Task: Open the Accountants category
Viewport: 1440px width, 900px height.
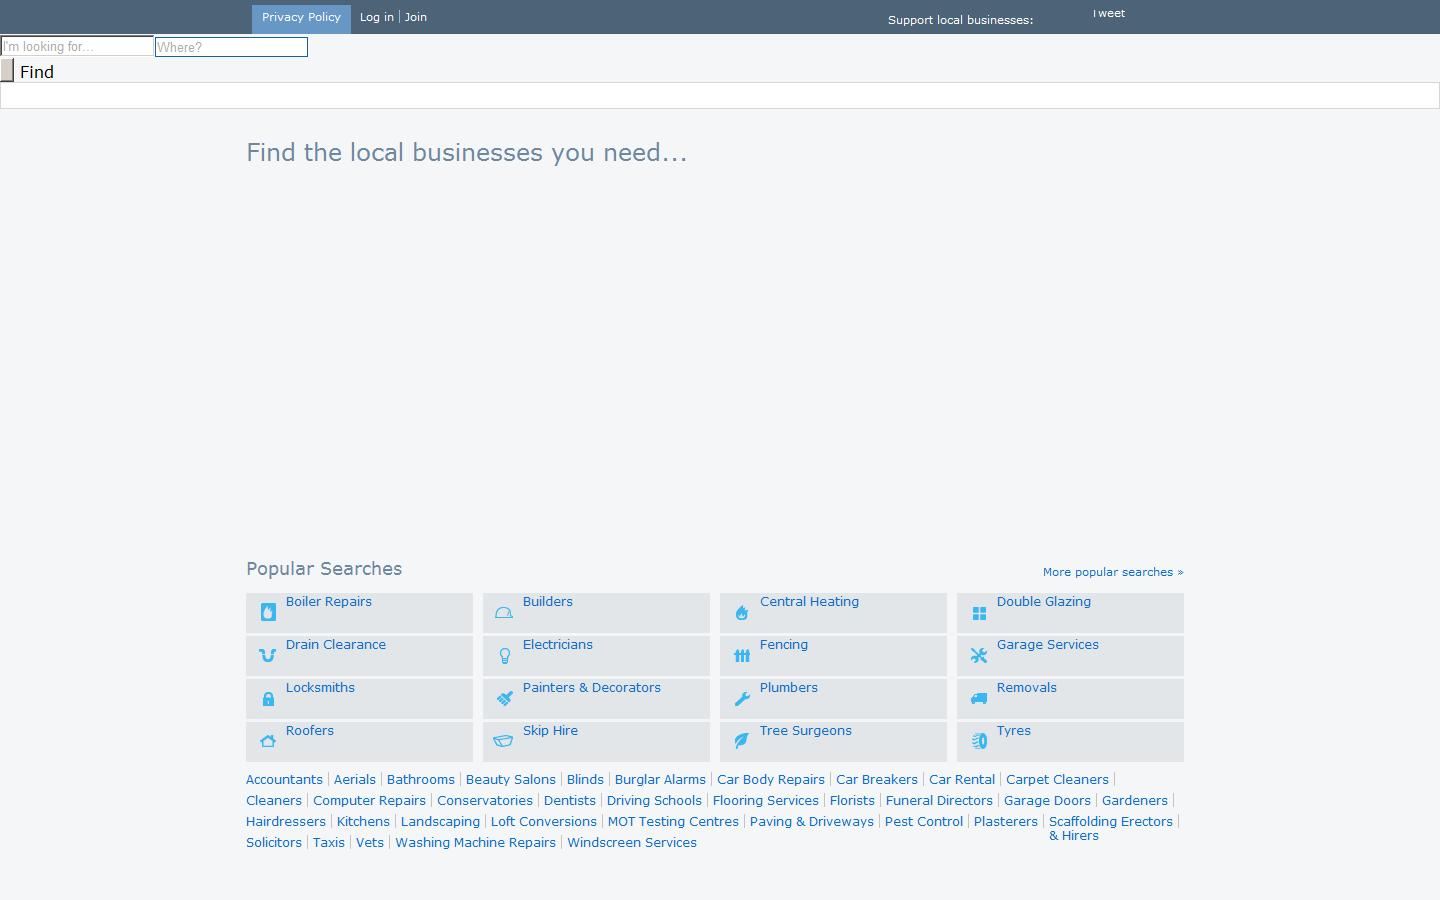Action: coord(284,779)
